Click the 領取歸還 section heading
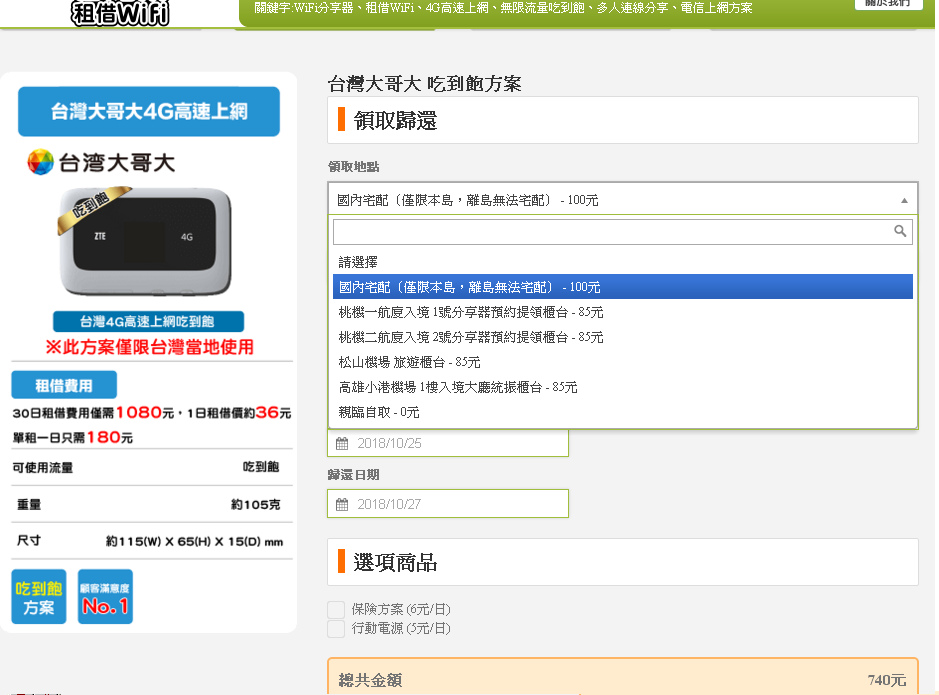The width and height of the screenshot is (939, 695). click(395, 120)
